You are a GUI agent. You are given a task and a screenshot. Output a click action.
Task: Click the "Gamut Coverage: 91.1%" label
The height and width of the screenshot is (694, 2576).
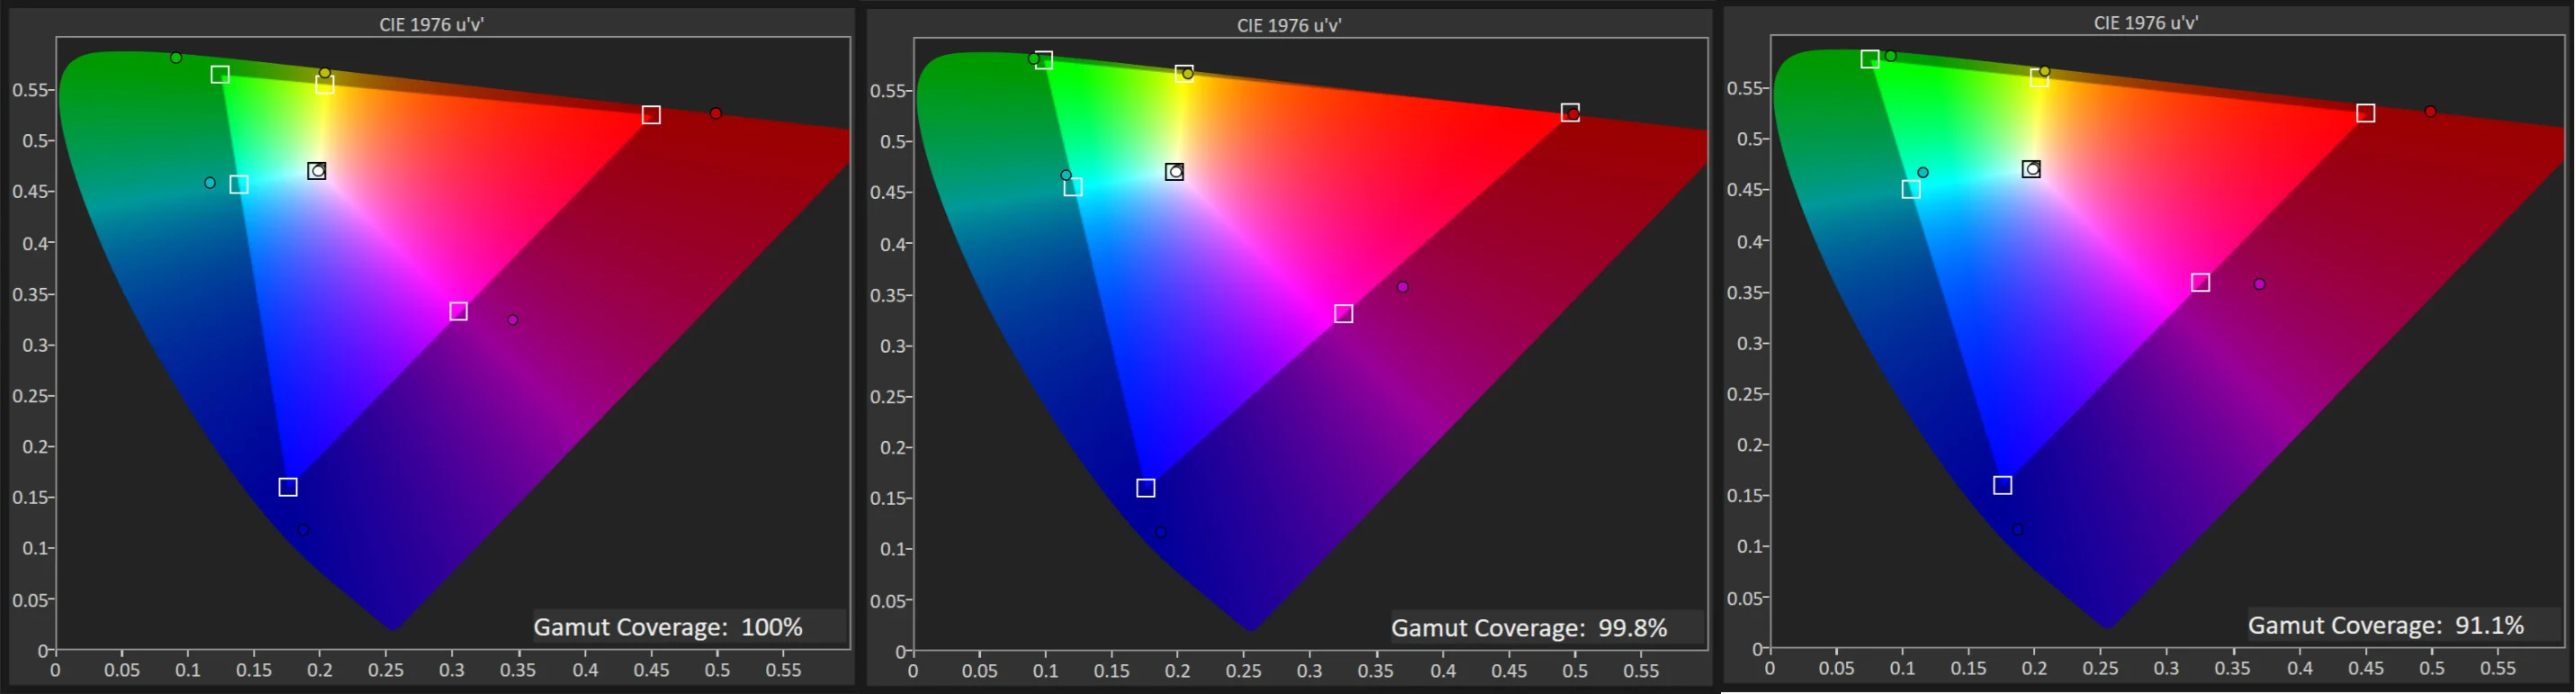click(2386, 625)
